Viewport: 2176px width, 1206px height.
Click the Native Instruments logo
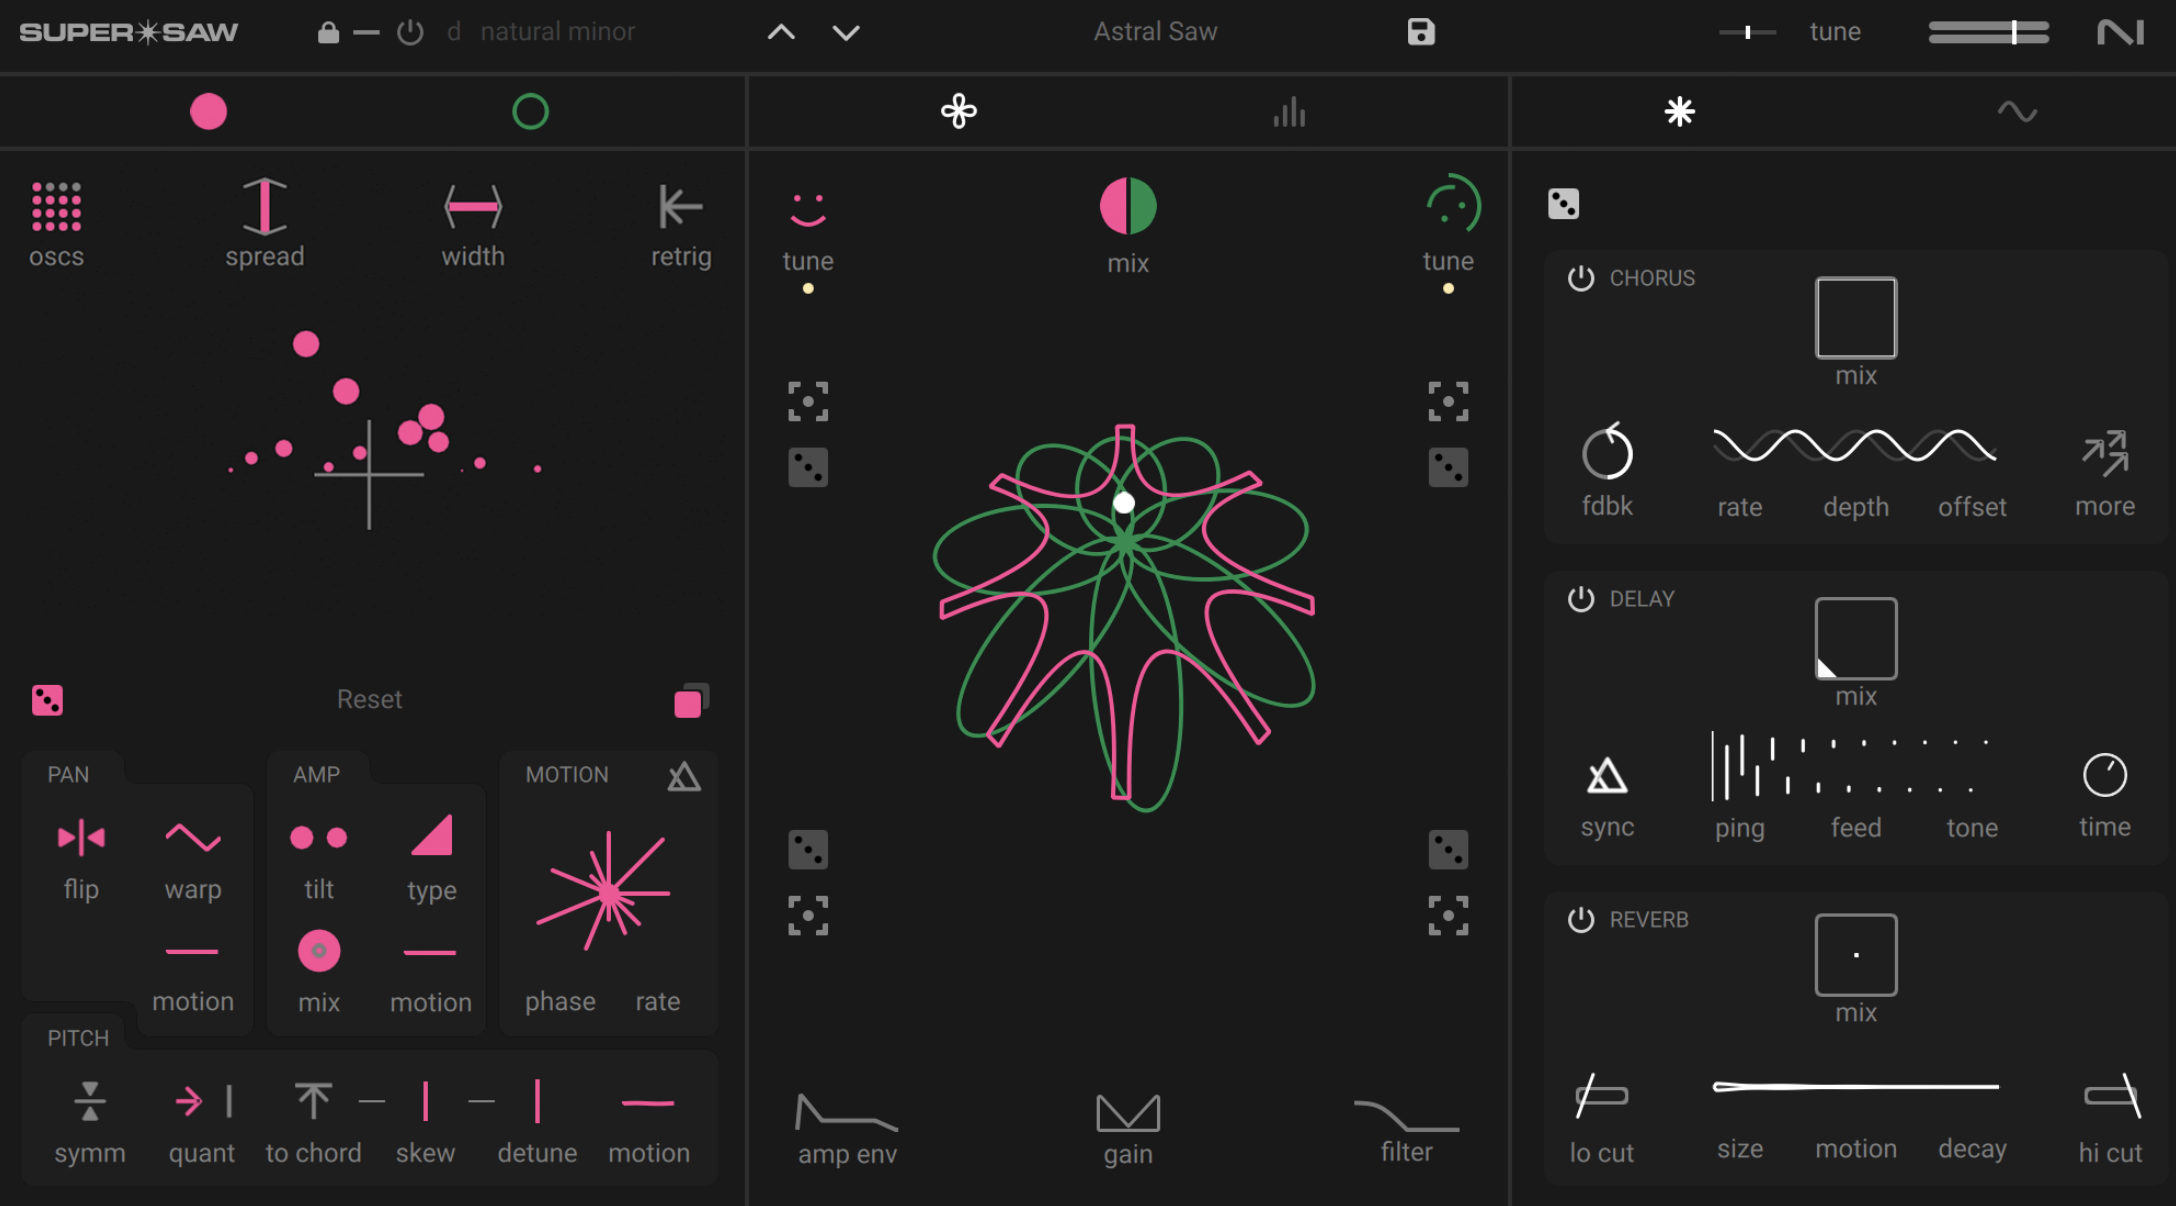point(2121,32)
